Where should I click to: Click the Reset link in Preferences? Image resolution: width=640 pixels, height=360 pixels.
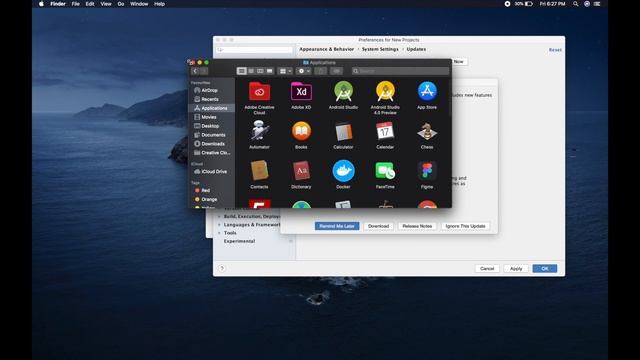click(x=555, y=50)
